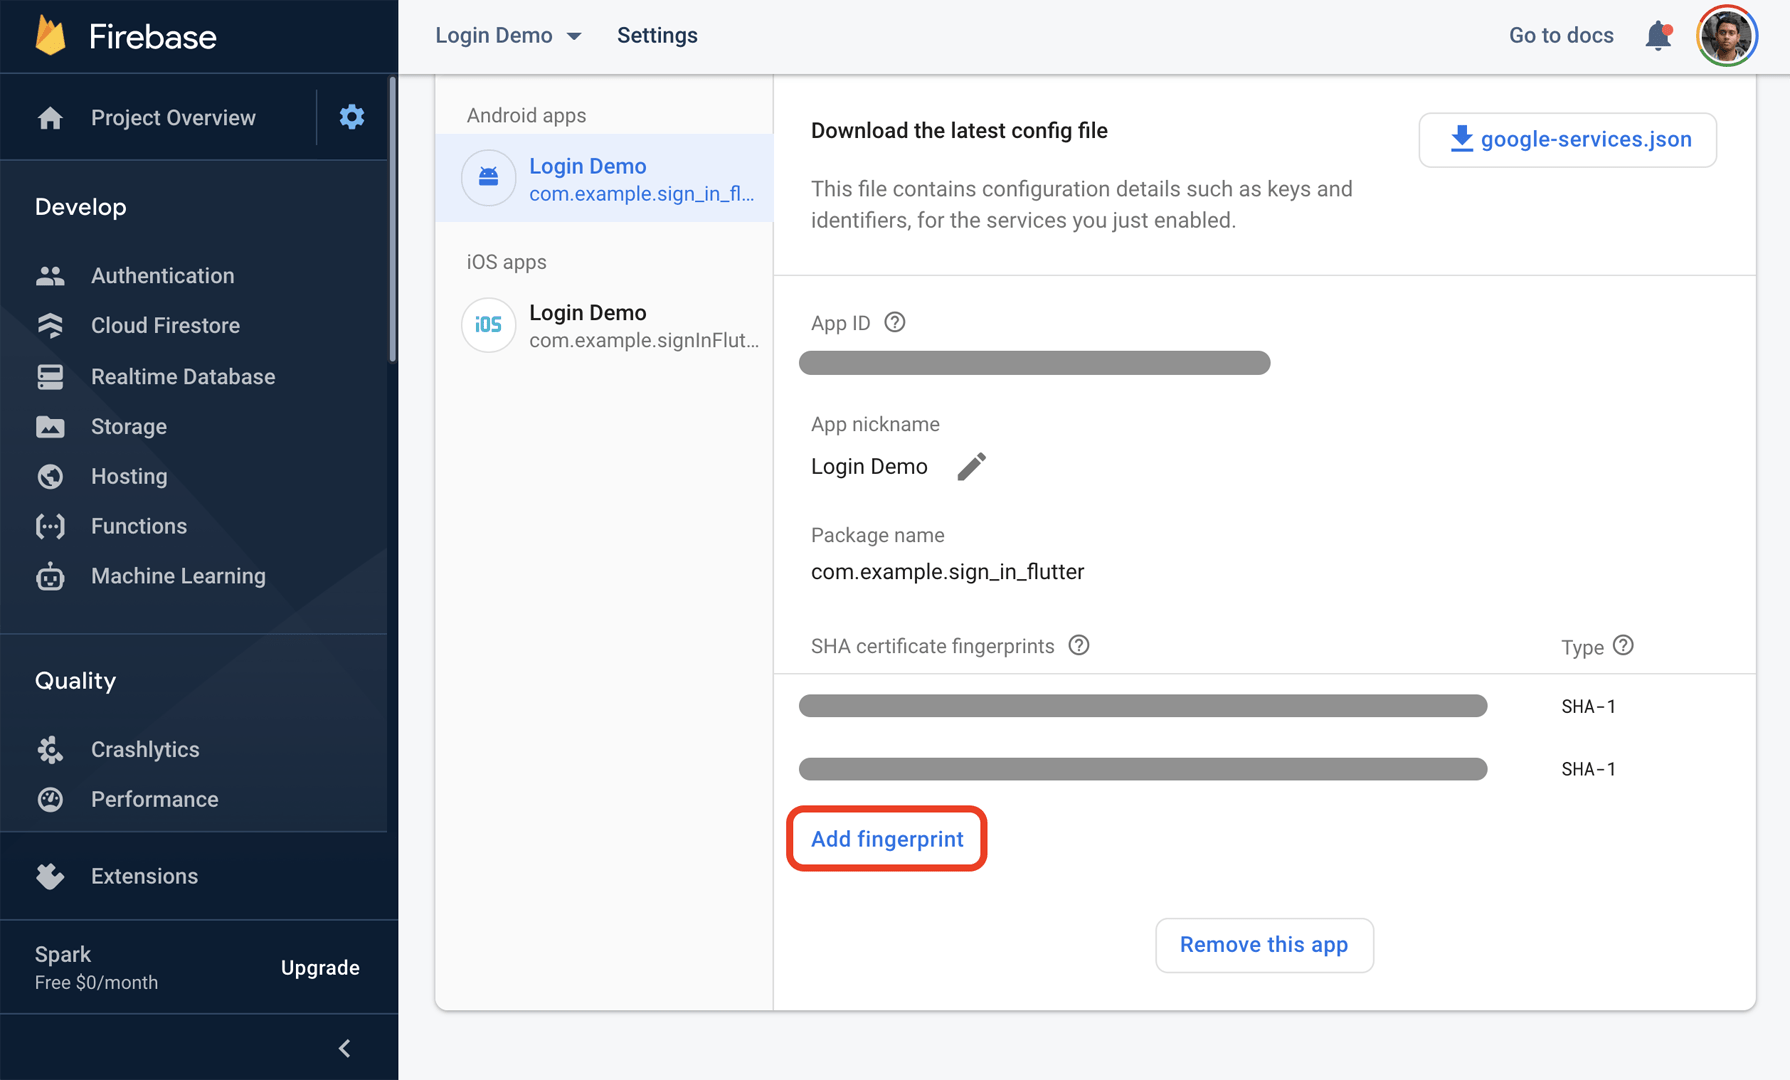Image resolution: width=1790 pixels, height=1080 pixels.
Task: Click Remove this app button
Action: pyautogui.click(x=1264, y=945)
